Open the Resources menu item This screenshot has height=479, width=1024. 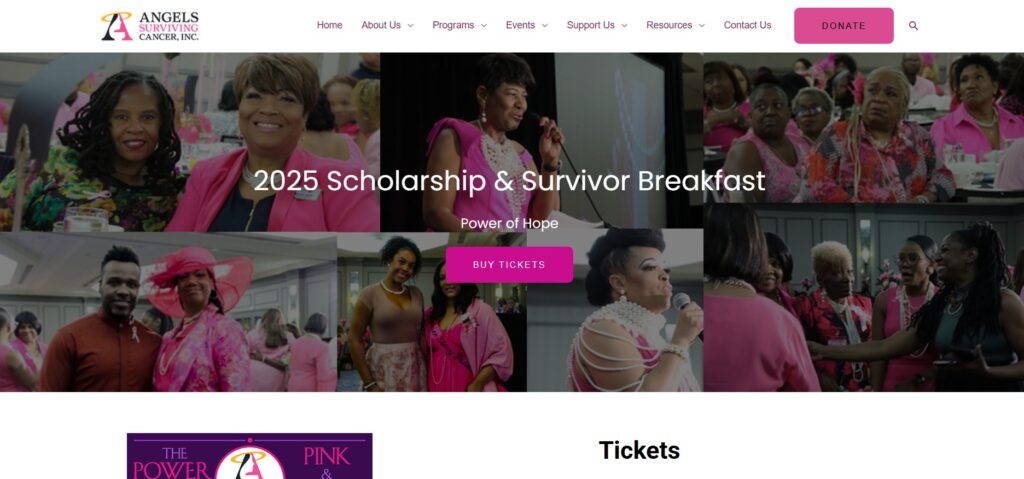[x=669, y=25]
